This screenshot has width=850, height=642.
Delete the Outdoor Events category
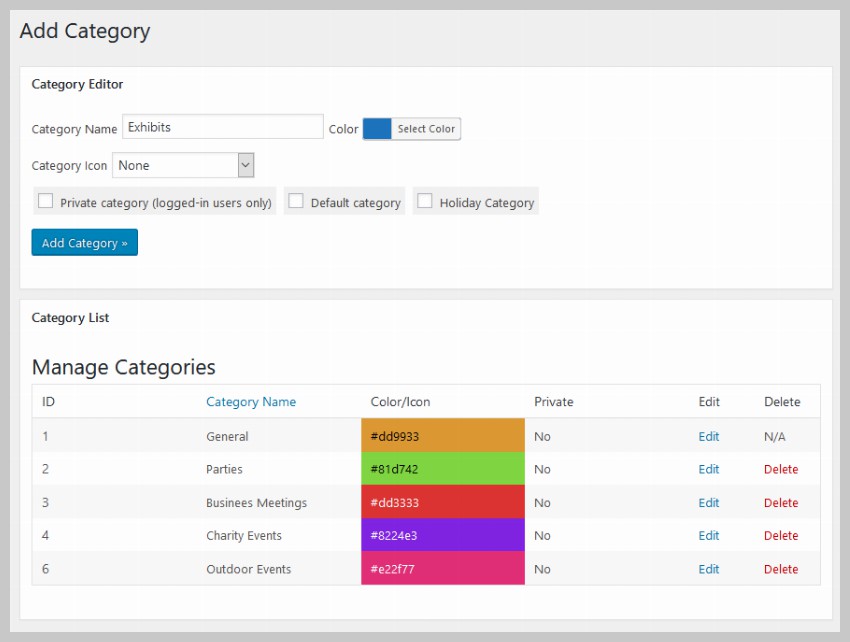pyautogui.click(x=781, y=569)
